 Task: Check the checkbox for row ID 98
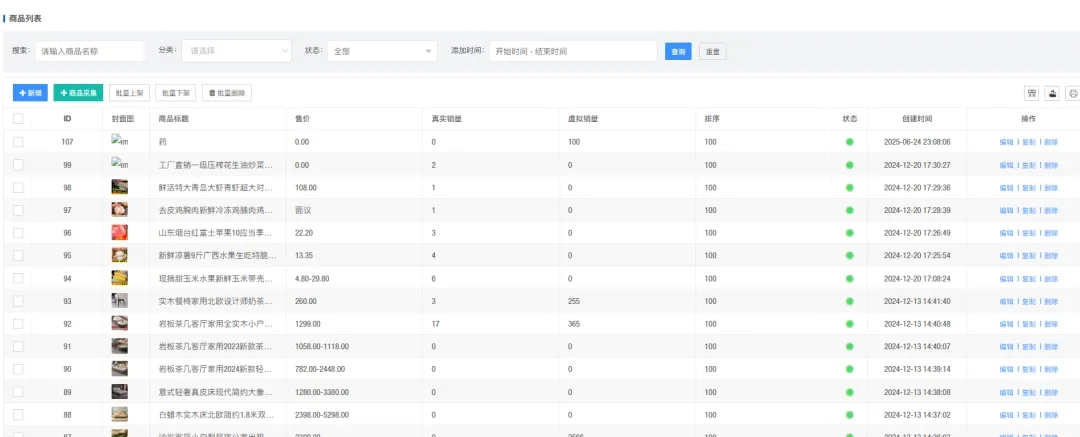[x=18, y=187]
